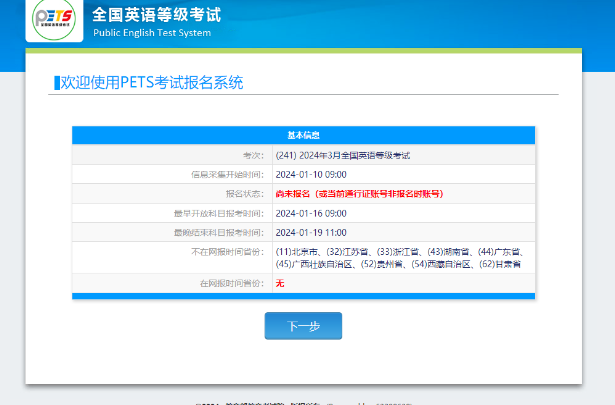The width and height of the screenshot is (615, 405).
Task: Select the exam name (241) 2024年3月全国英语等级考试
Action: [x=342, y=155]
